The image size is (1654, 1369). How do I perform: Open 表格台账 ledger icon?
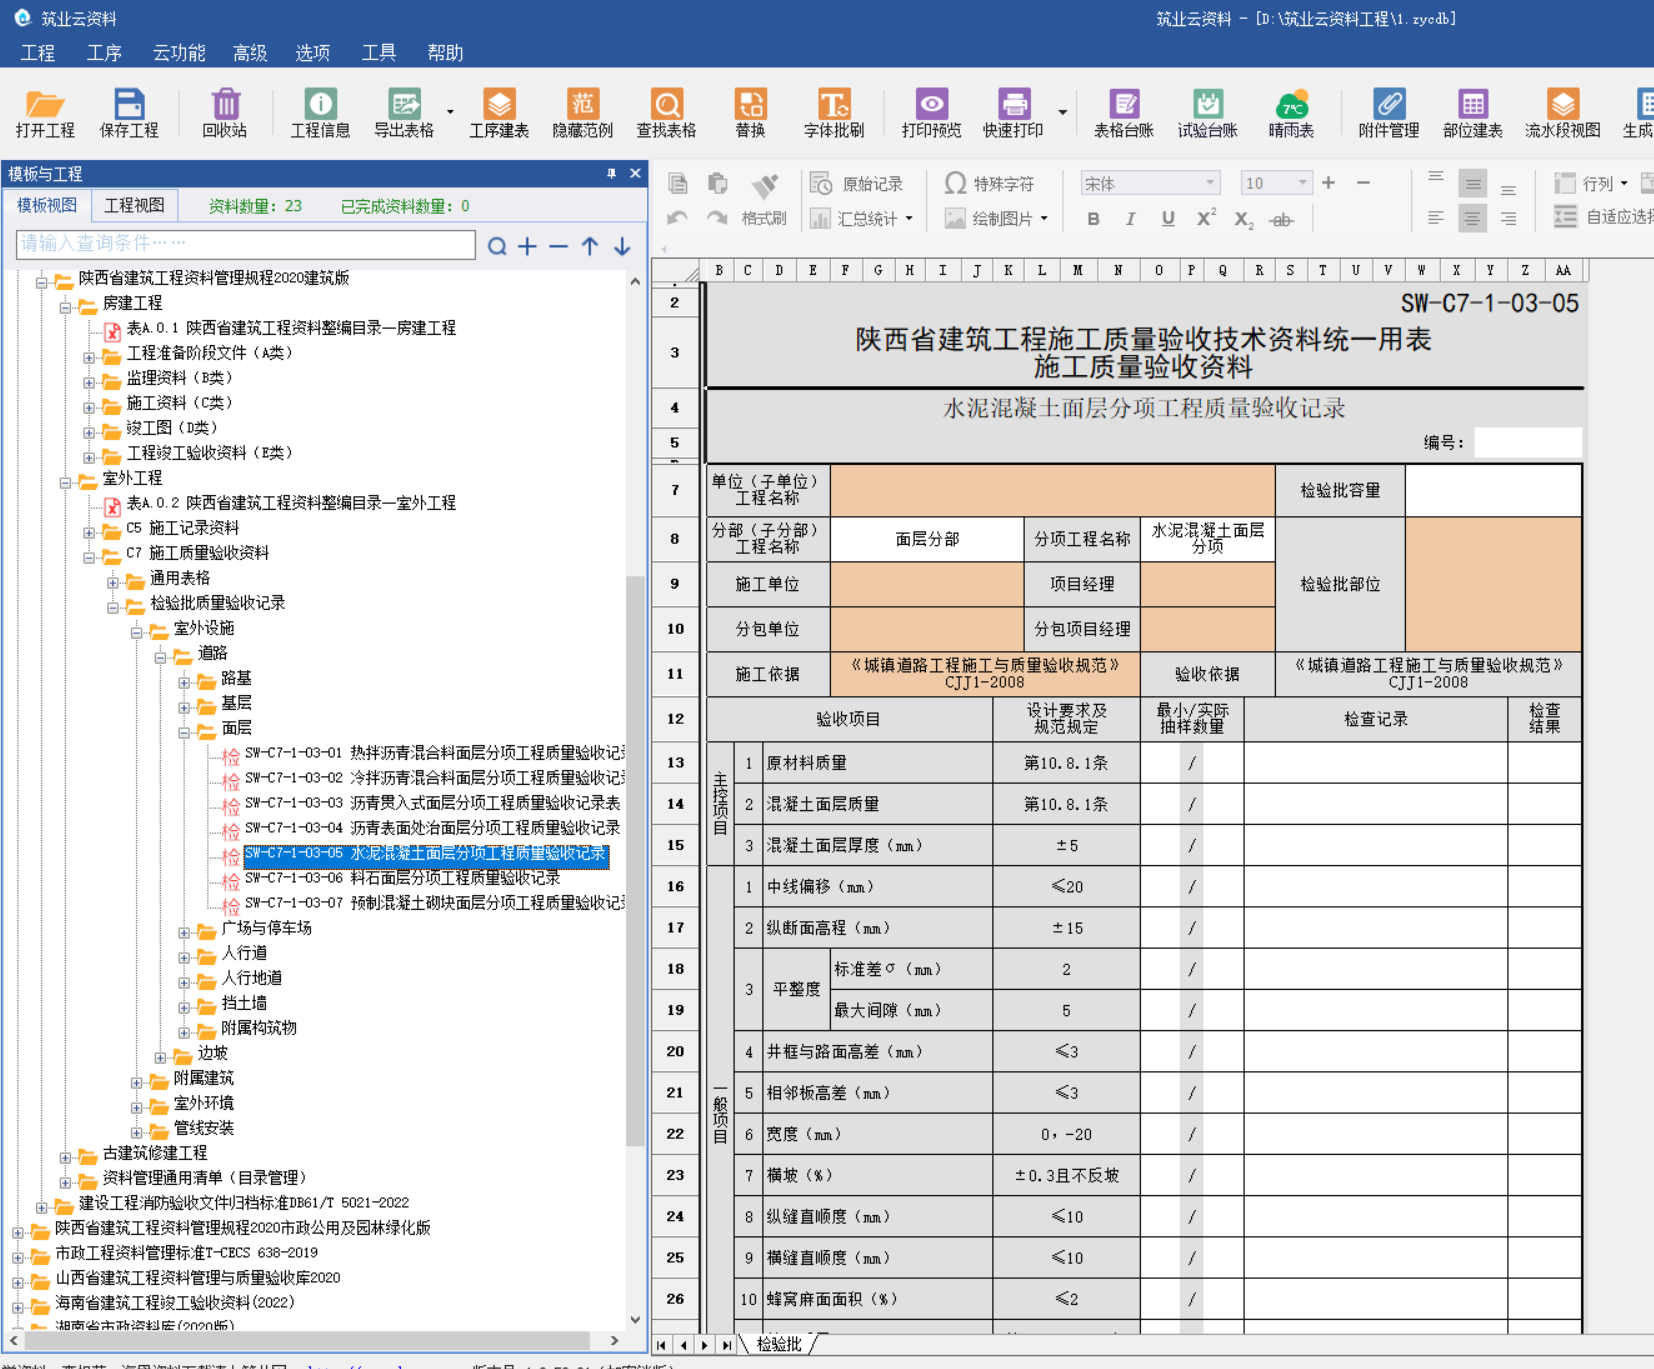click(x=1124, y=113)
